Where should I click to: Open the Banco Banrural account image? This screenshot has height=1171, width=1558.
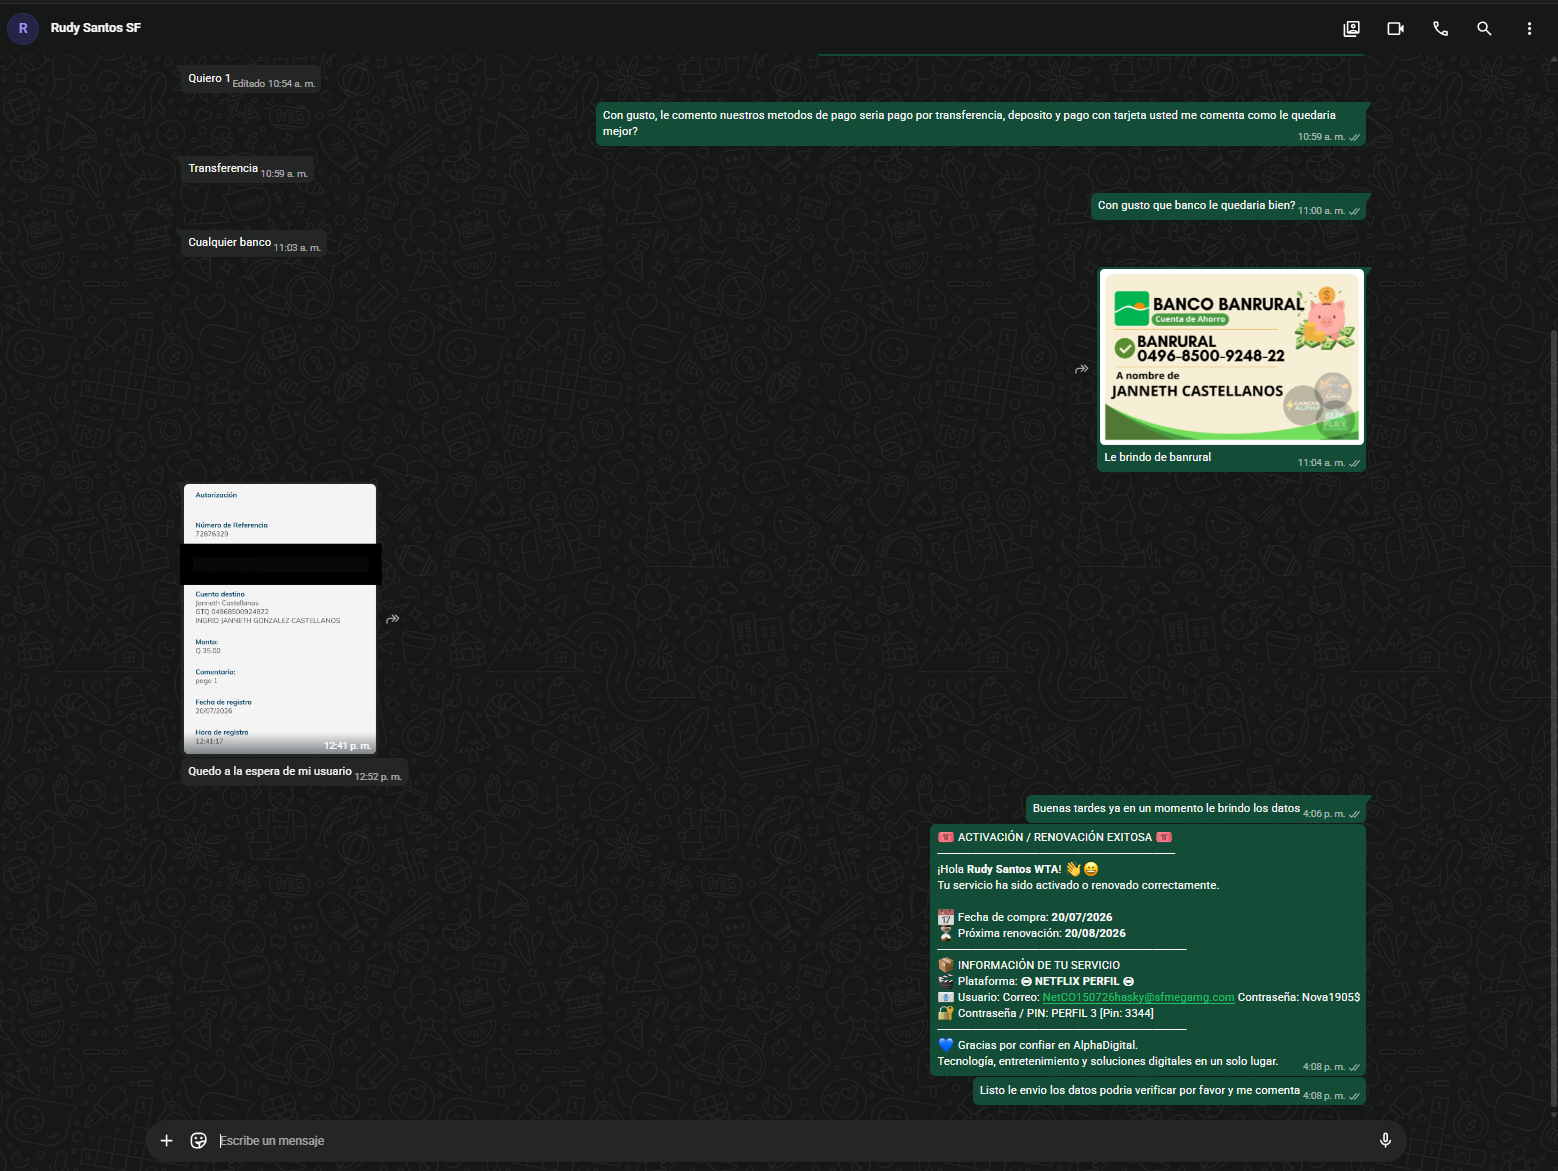tap(1232, 356)
